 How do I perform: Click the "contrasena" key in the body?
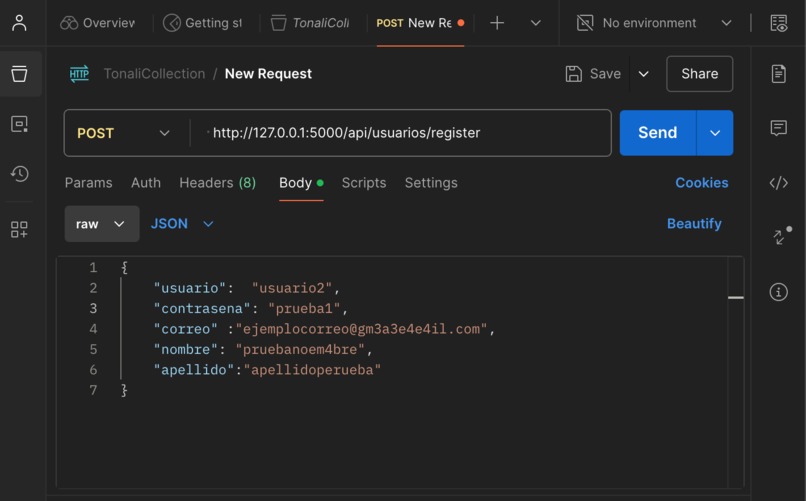(x=202, y=309)
